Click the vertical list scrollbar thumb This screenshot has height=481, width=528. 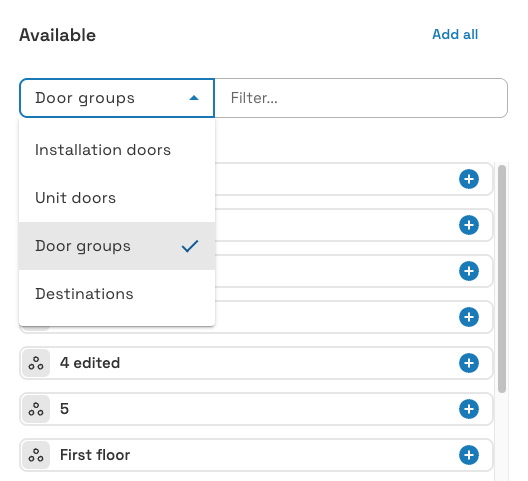tap(502, 279)
